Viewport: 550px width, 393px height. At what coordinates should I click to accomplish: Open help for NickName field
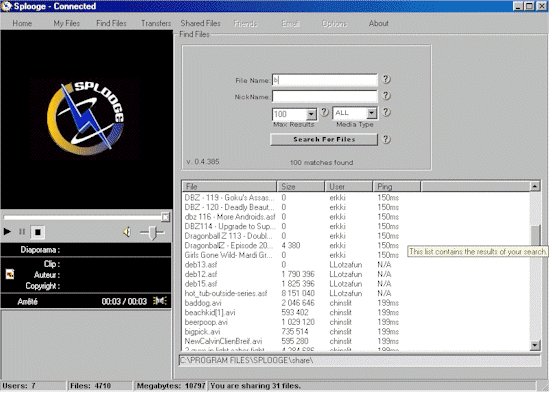point(386,95)
